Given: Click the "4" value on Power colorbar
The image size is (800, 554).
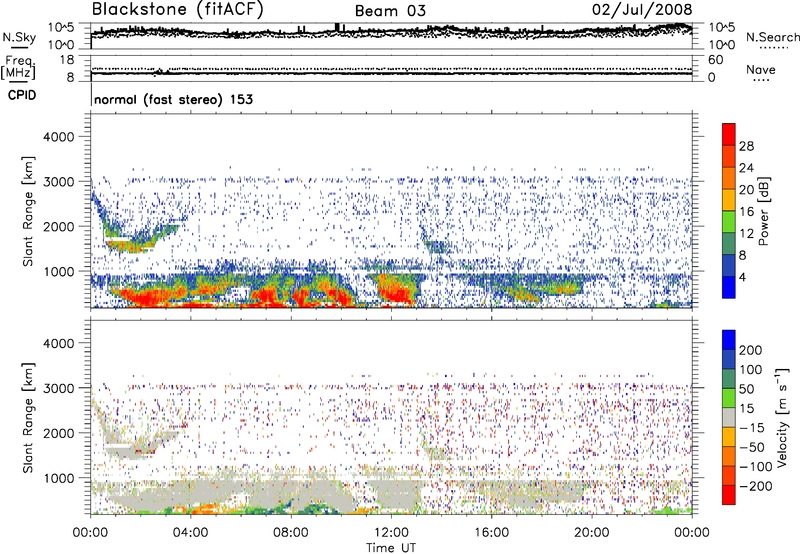Looking at the screenshot, I should 743,277.
